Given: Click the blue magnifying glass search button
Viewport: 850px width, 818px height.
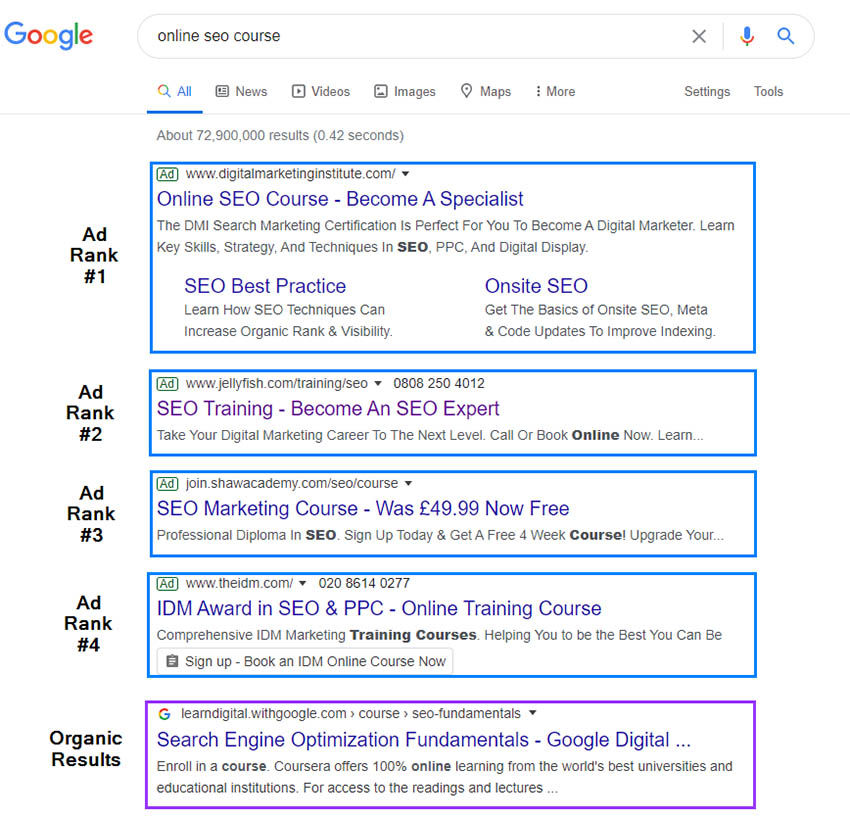Looking at the screenshot, I should click(786, 36).
